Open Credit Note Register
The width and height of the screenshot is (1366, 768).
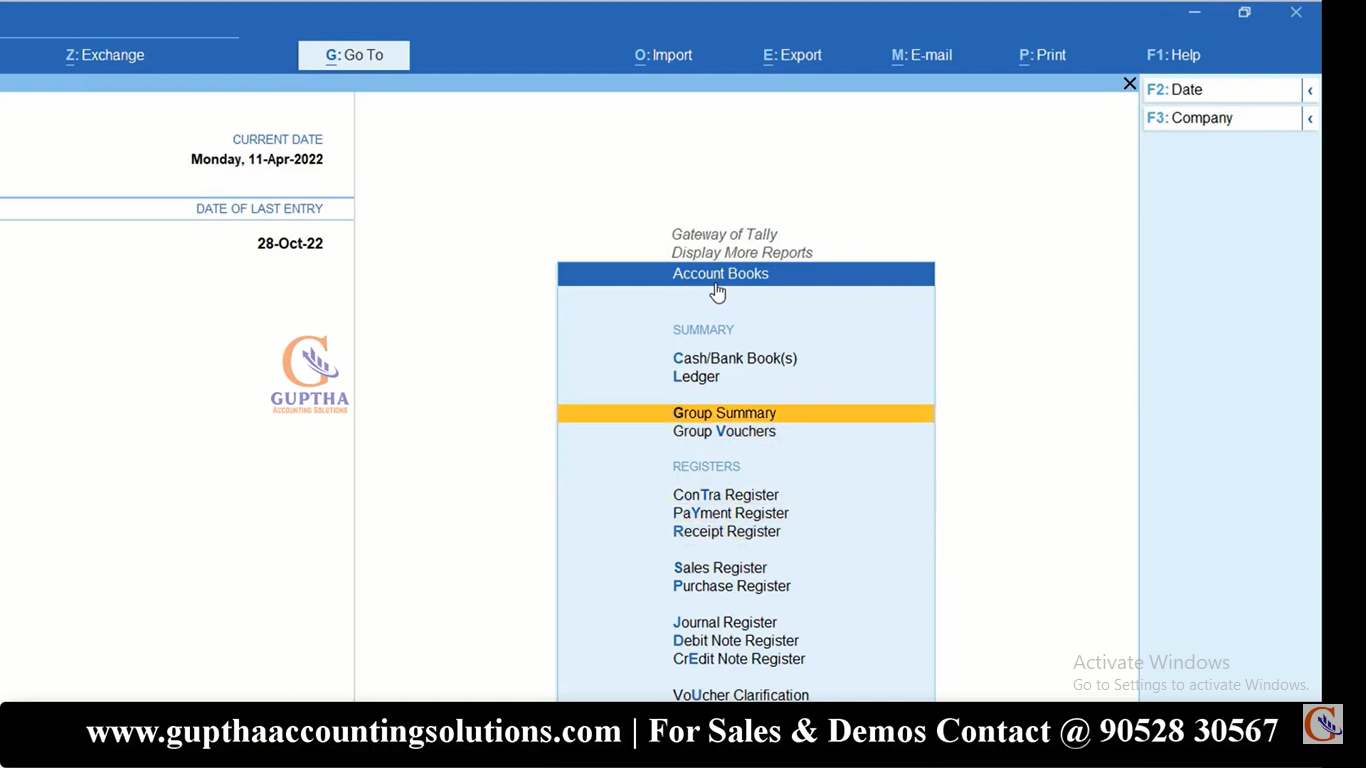coord(739,659)
